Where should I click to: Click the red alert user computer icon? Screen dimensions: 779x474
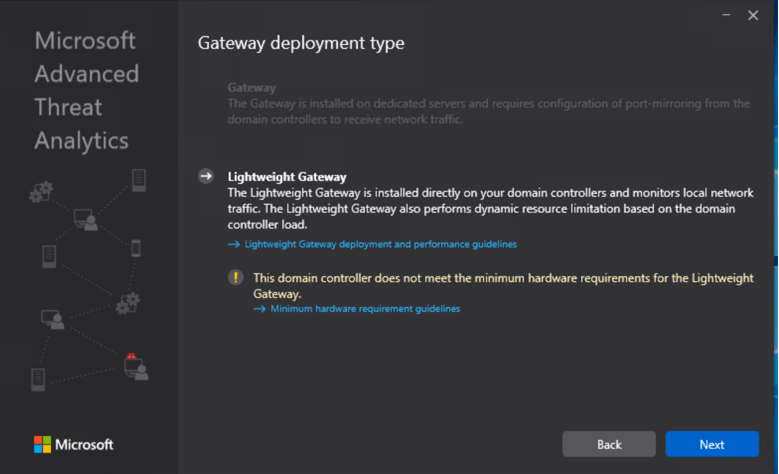tap(135, 366)
